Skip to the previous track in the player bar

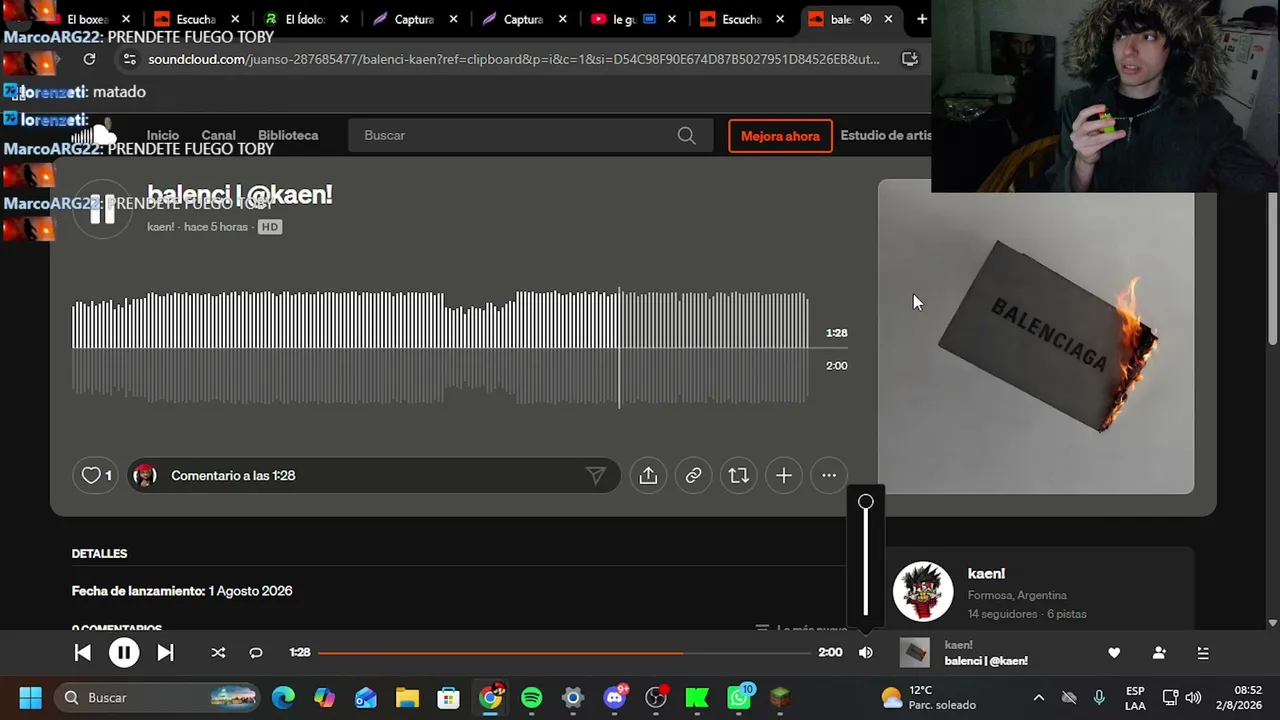click(x=83, y=653)
